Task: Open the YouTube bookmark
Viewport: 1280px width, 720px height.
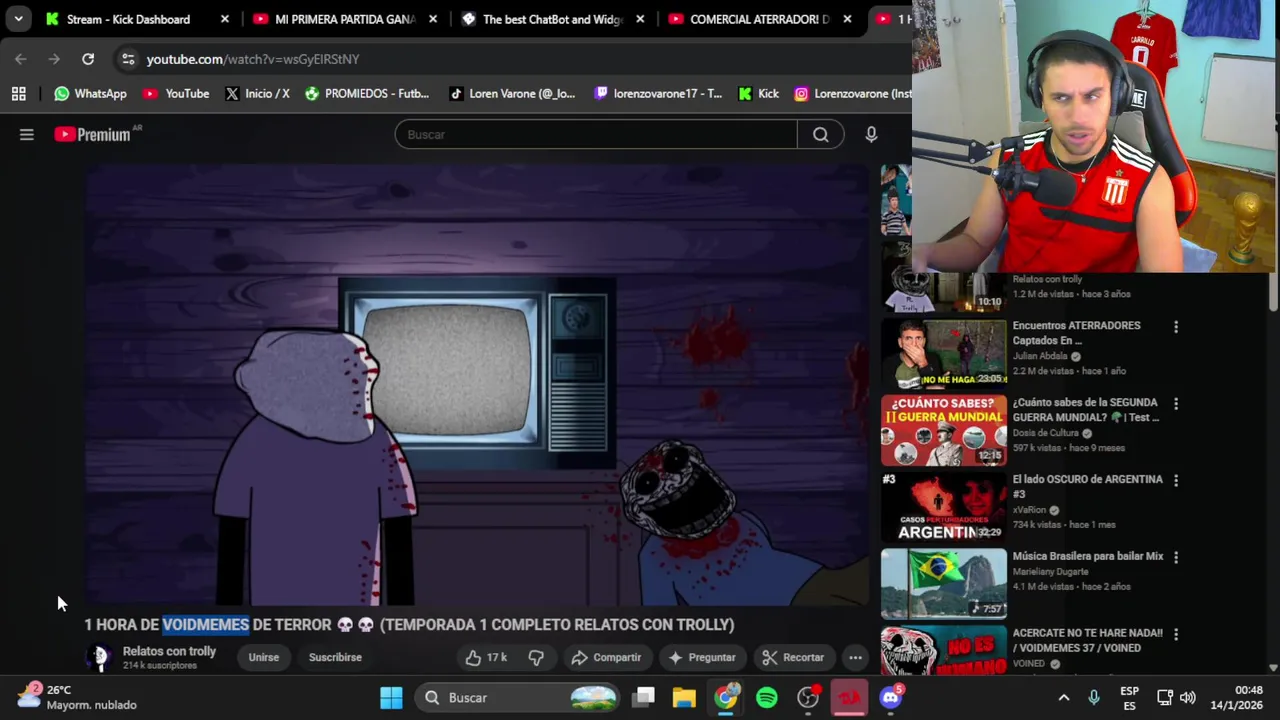Action: (x=176, y=94)
